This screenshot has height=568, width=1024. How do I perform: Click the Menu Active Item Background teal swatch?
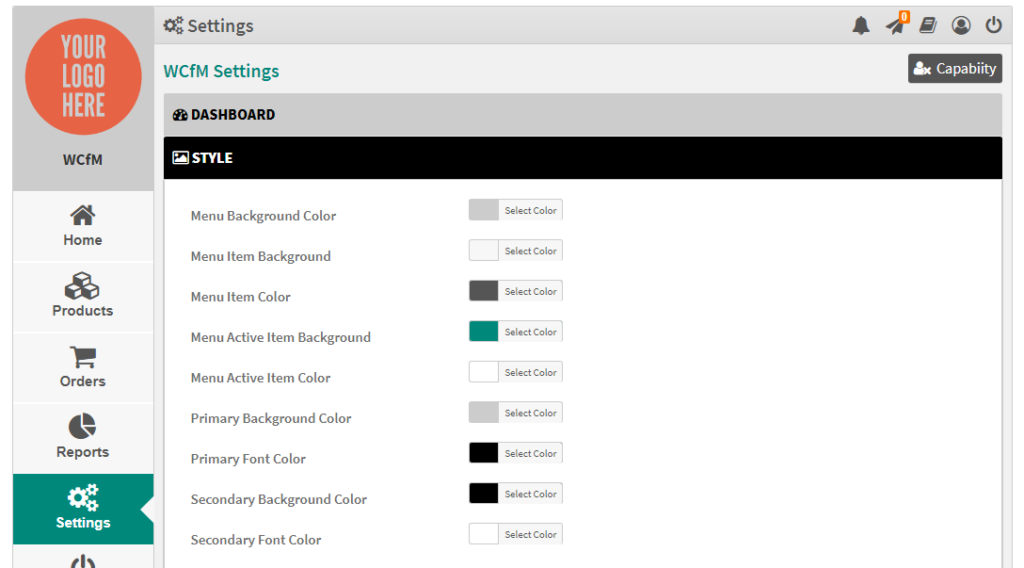tap(483, 332)
